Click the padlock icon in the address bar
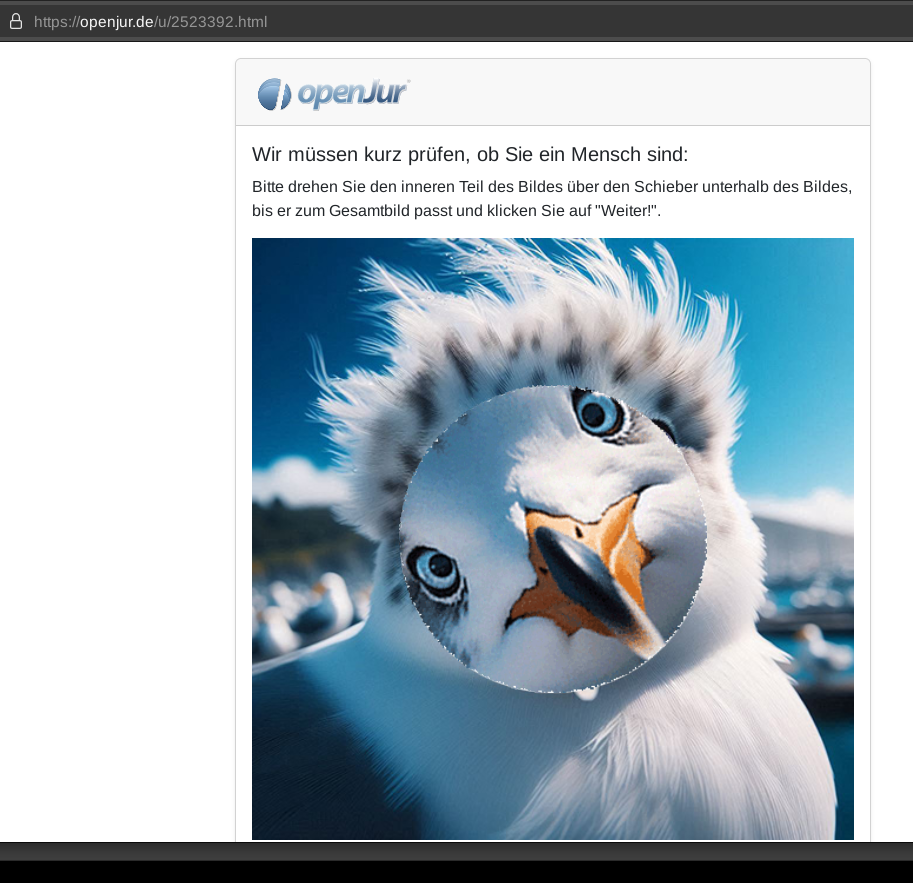913x883 pixels. (x=15, y=21)
